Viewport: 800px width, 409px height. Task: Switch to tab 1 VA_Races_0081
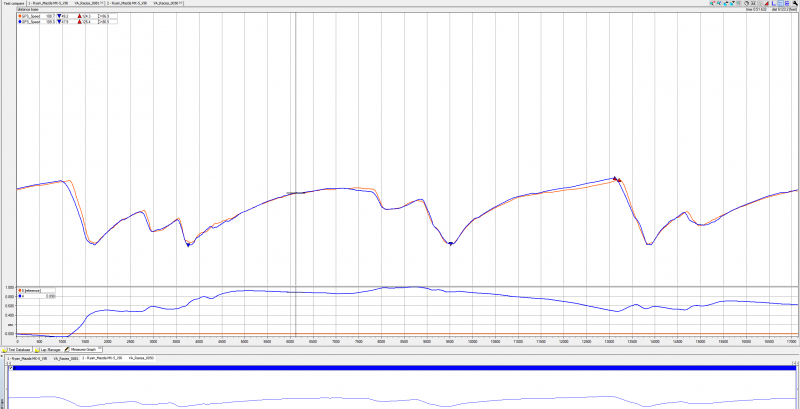tap(65, 4)
